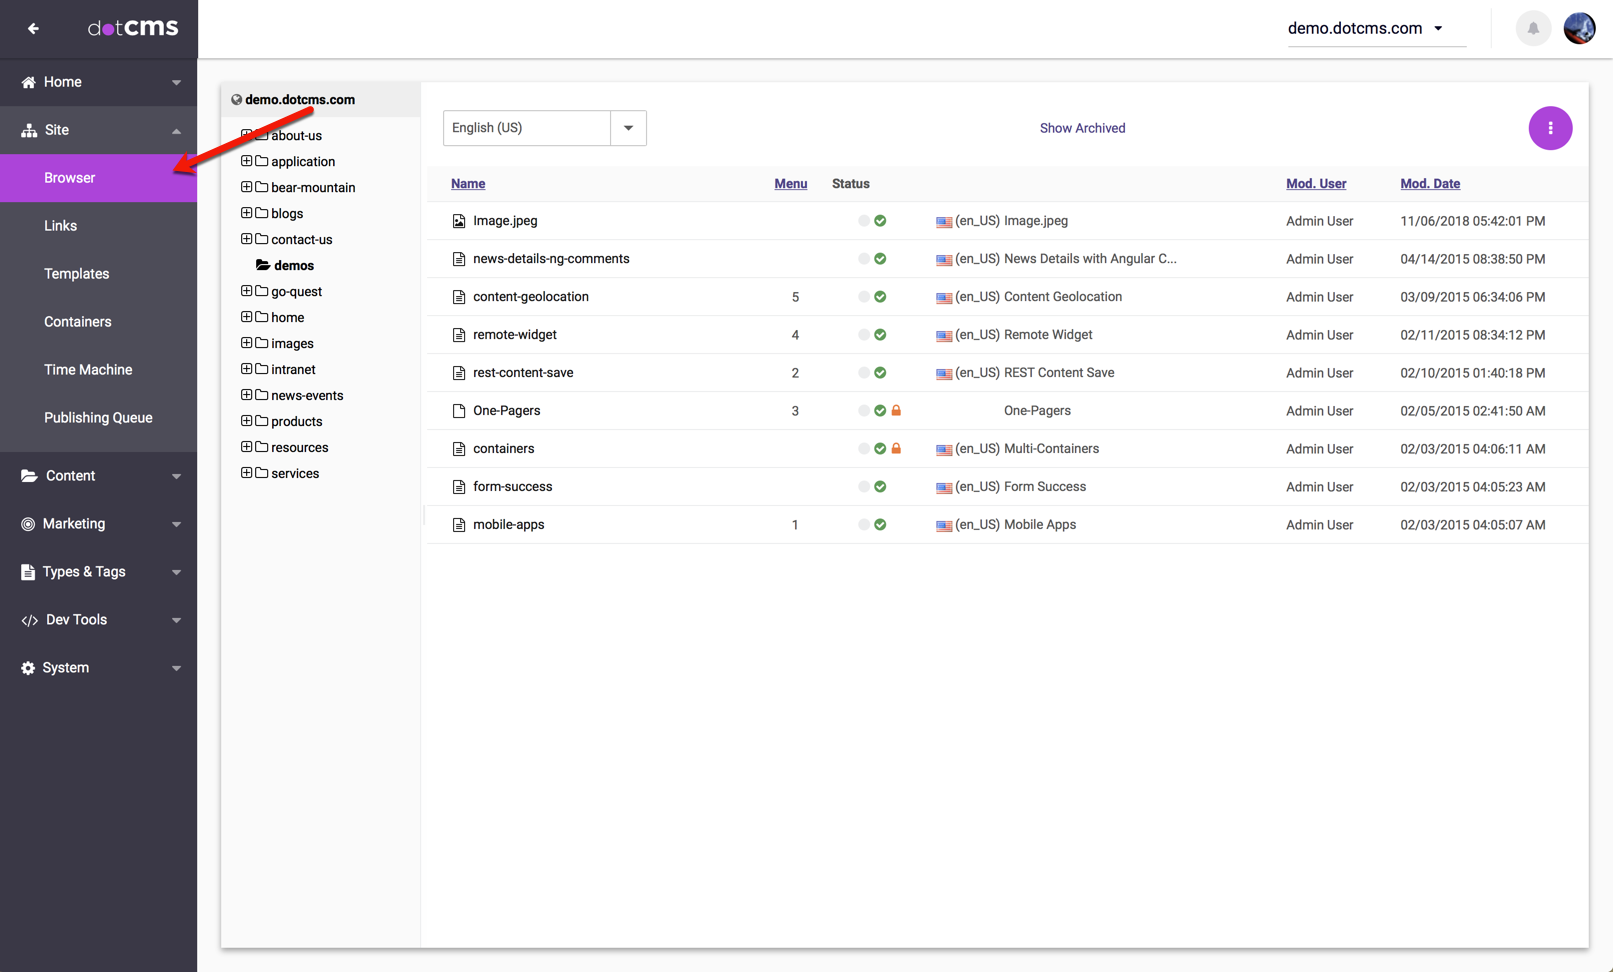The width and height of the screenshot is (1613, 972).
Task: Click the open demos folder icon
Action: point(263,265)
